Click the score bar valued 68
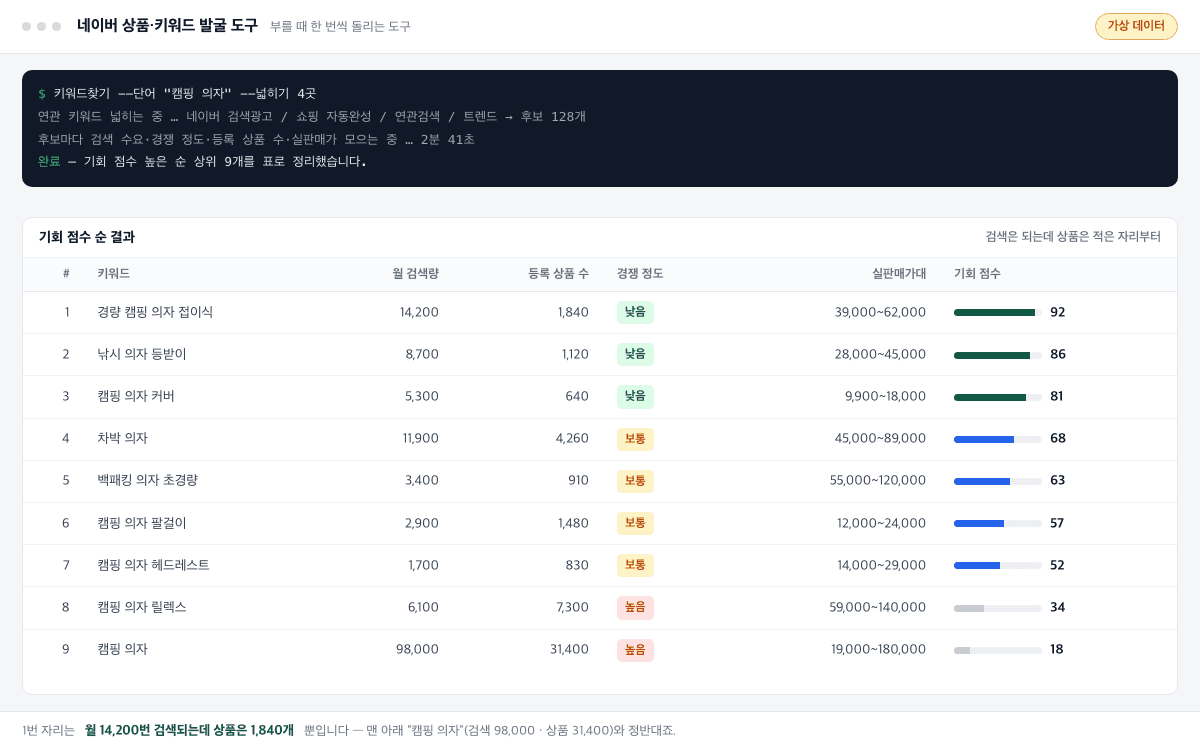This screenshot has width=1200, height=750. click(x=998, y=439)
